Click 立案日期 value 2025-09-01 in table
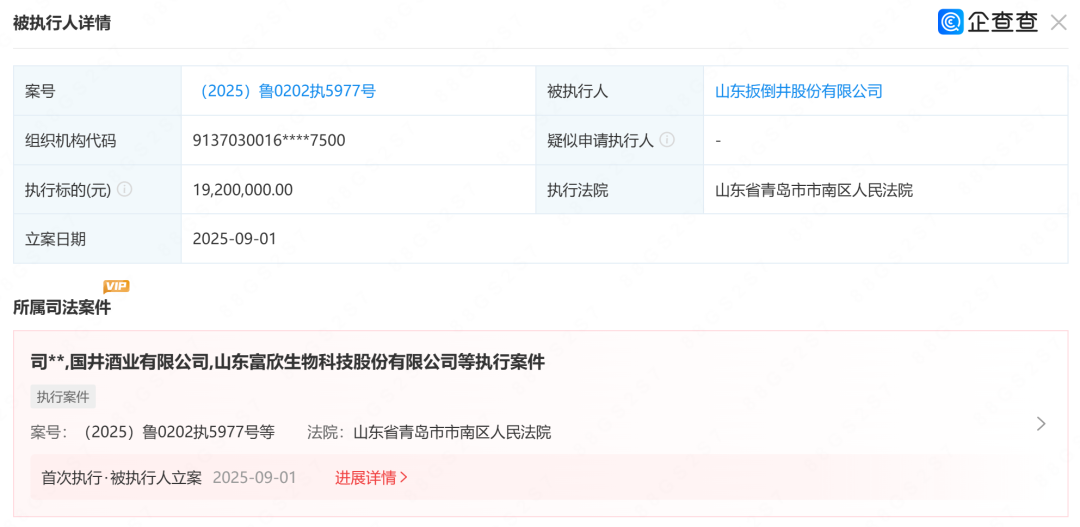The height and width of the screenshot is (527, 1080). click(x=235, y=239)
